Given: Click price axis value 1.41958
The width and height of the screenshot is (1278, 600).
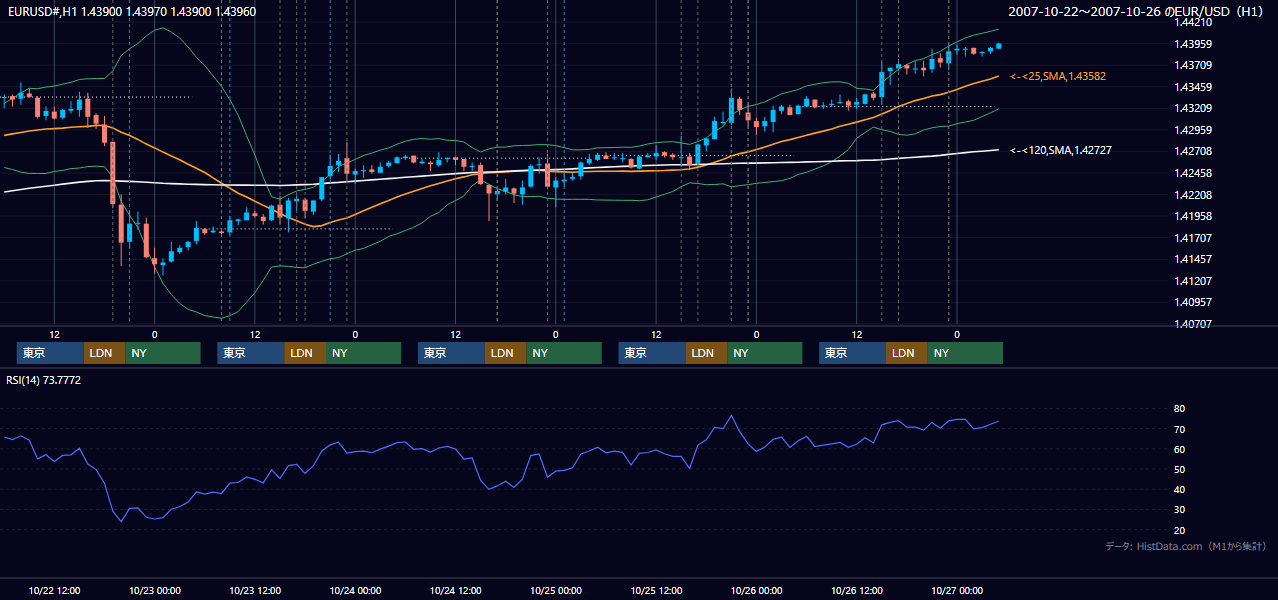Looking at the screenshot, I should pos(1192,216).
